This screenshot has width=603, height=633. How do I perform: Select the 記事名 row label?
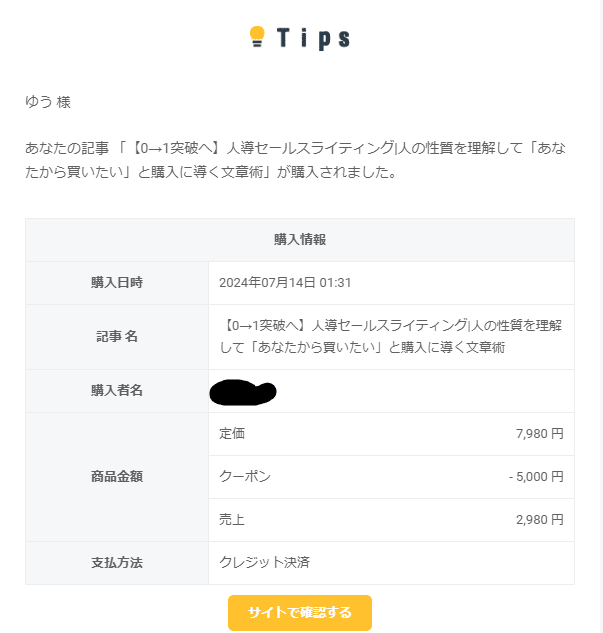click(117, 336)
